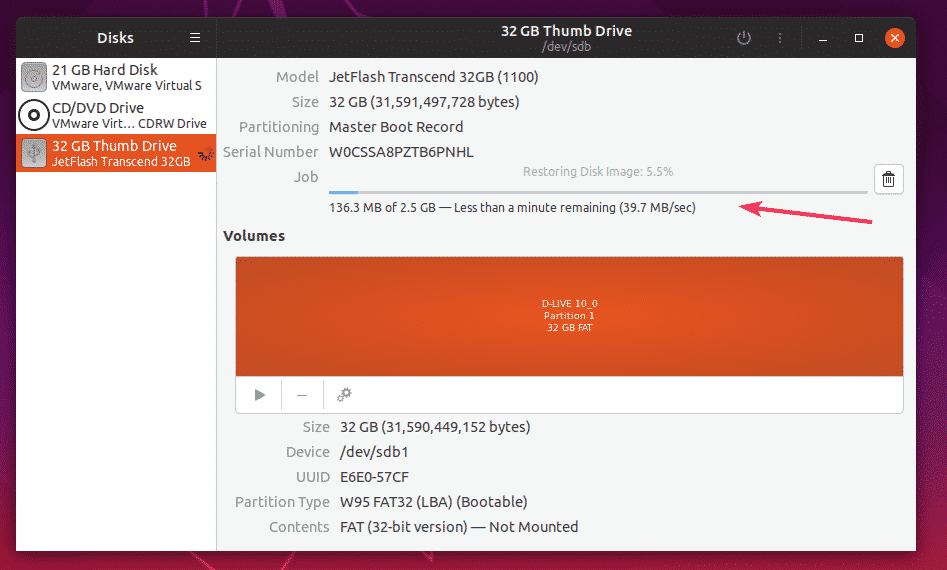Click the Restoring Disk Image progress bar
Image resolution: width=947 pixels, height=570 pixels.
(598, 192)
